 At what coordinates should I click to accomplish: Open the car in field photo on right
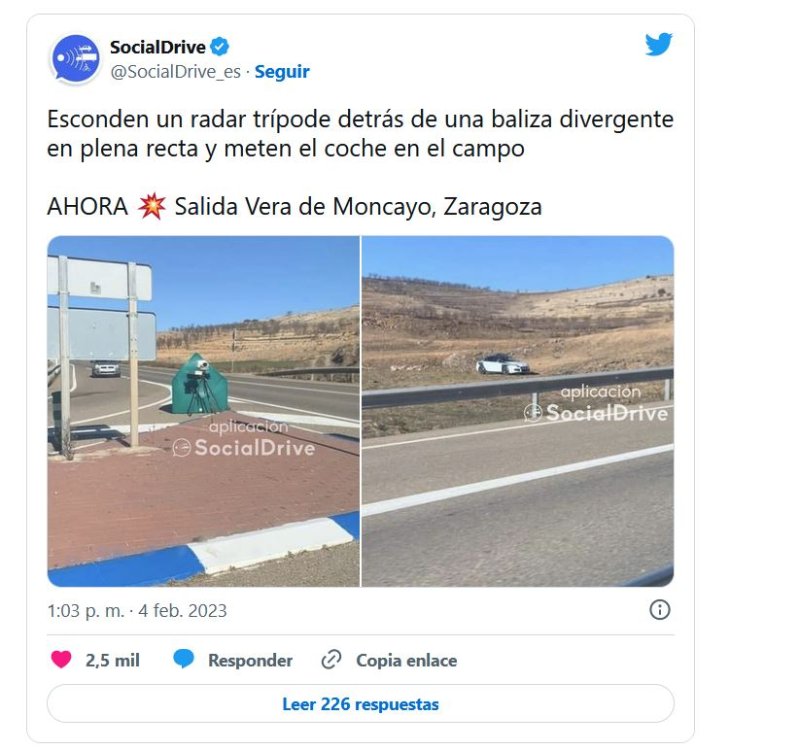(x=518, y=411)
